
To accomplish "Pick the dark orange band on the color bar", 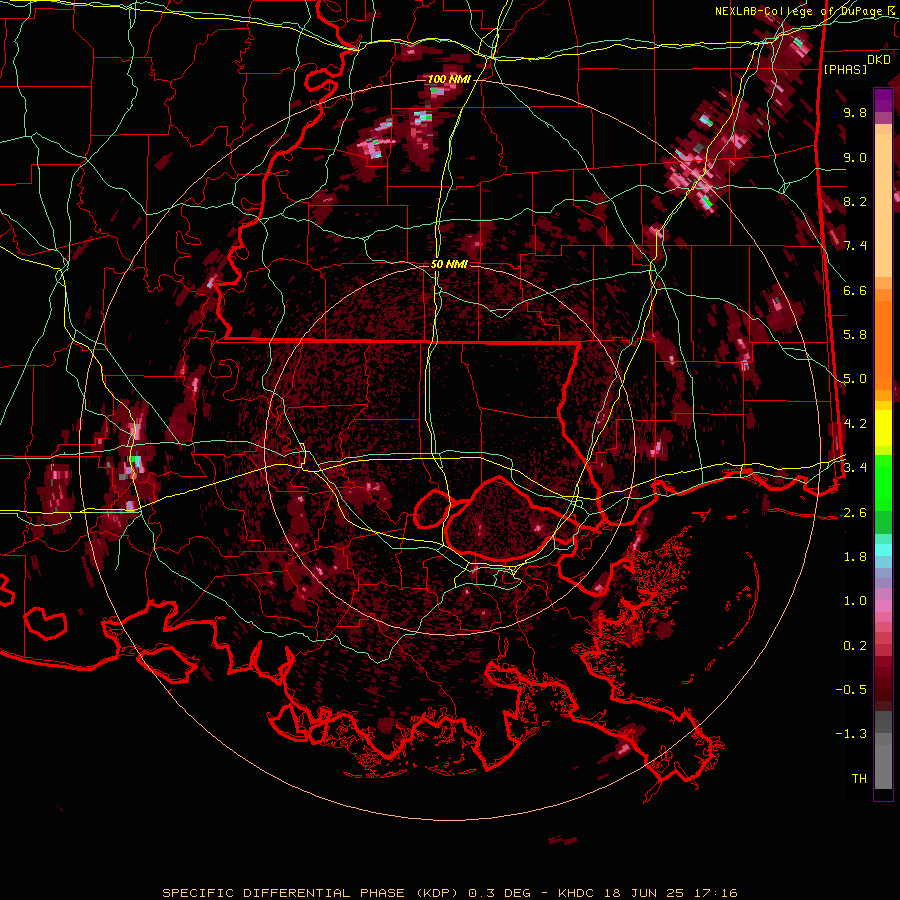I will coord(883,346).
